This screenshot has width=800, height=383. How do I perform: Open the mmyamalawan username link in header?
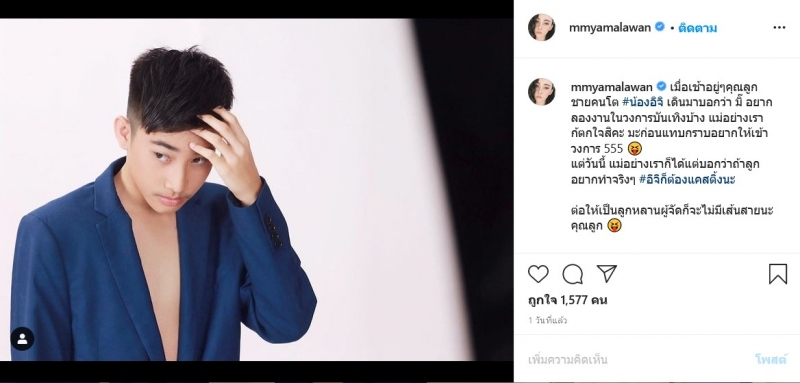click(x=610, y=28)
